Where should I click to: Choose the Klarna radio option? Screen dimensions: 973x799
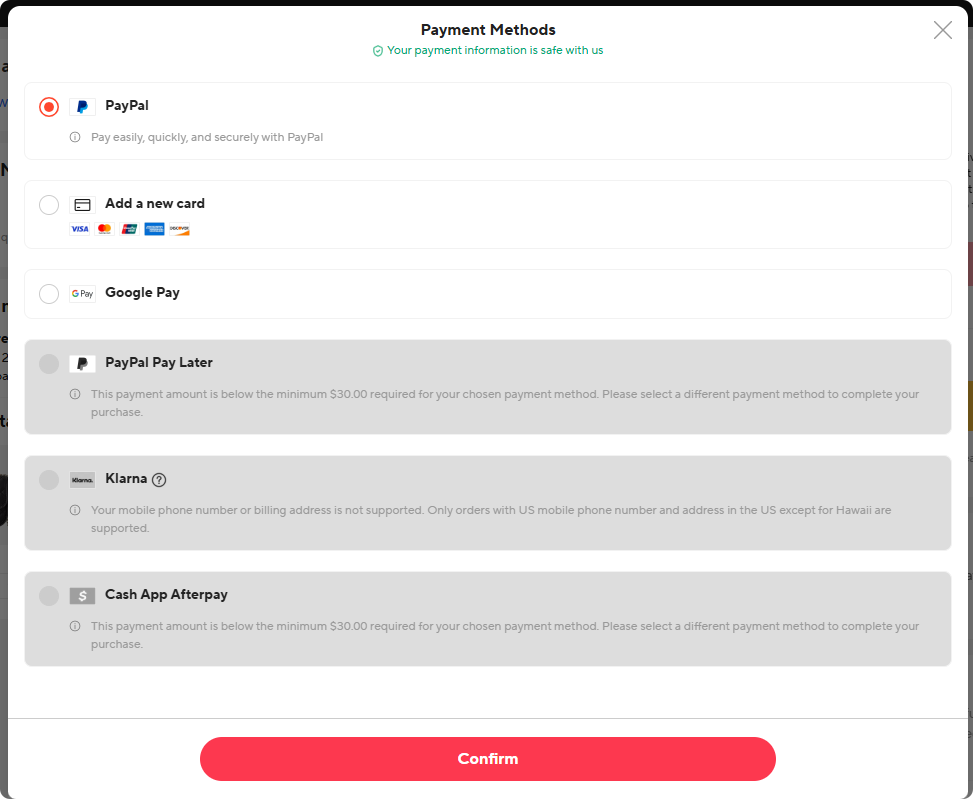tap(49, 480)
